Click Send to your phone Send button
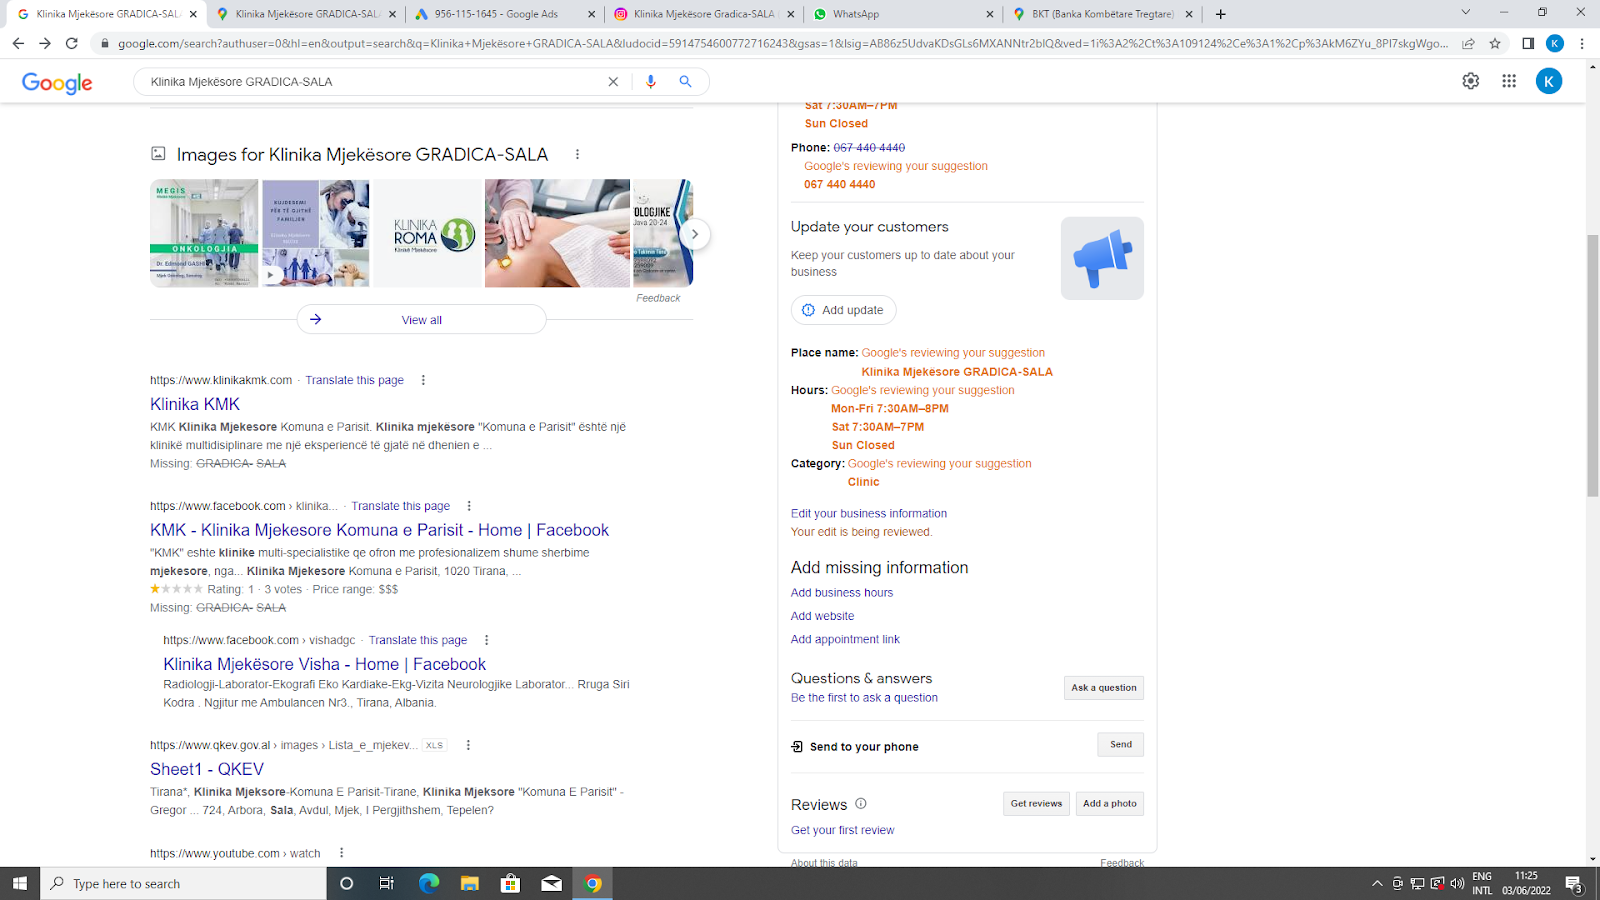The height and width of the screenshot is (900, 1600). (x=1120, y=745)
